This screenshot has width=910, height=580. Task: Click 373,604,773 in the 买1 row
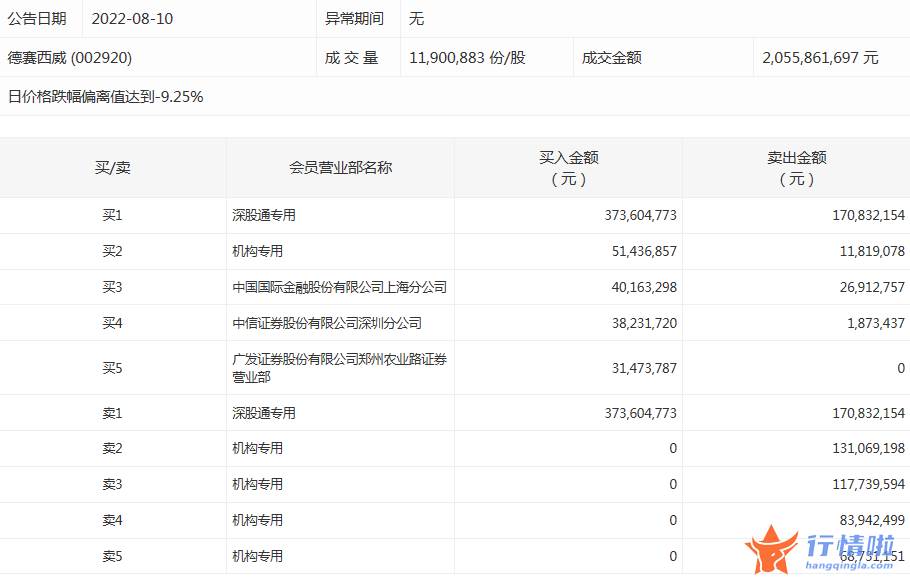tap(641, 215)
